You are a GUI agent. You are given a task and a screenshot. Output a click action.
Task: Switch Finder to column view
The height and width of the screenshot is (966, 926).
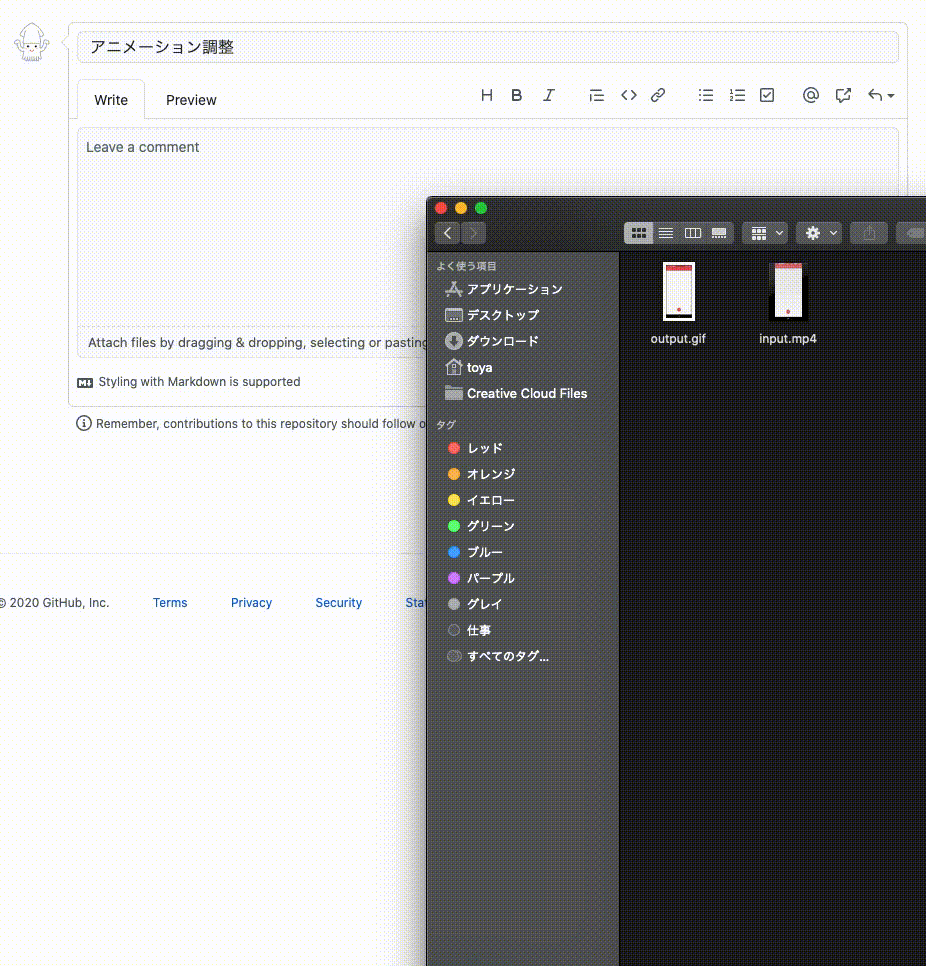(x=693, y=233)
